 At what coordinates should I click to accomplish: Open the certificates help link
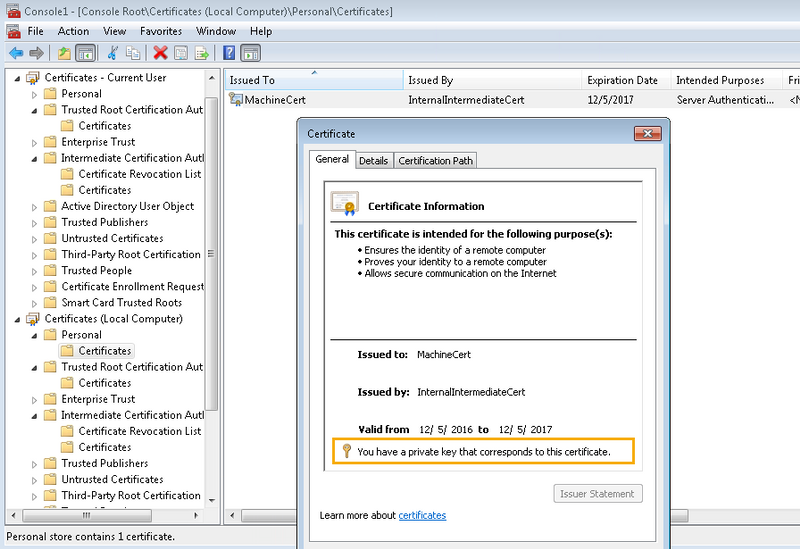pos(422,515)
